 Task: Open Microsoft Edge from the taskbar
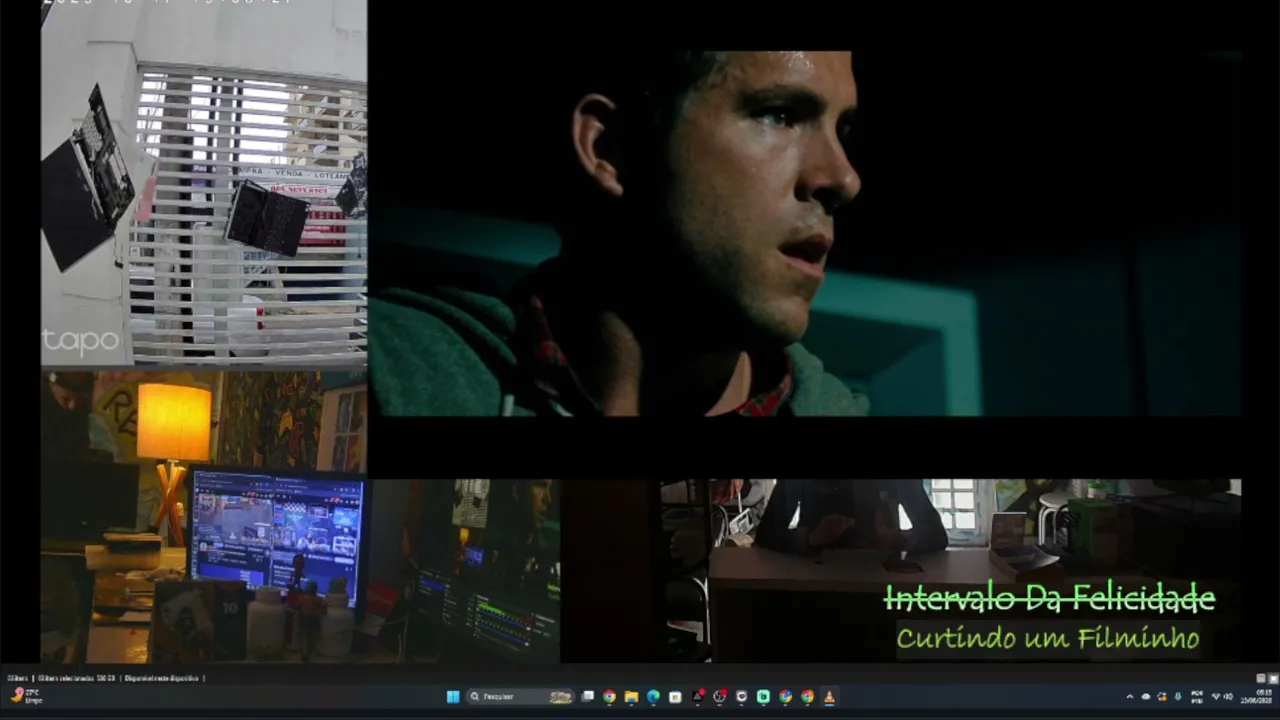coord(653,697)
